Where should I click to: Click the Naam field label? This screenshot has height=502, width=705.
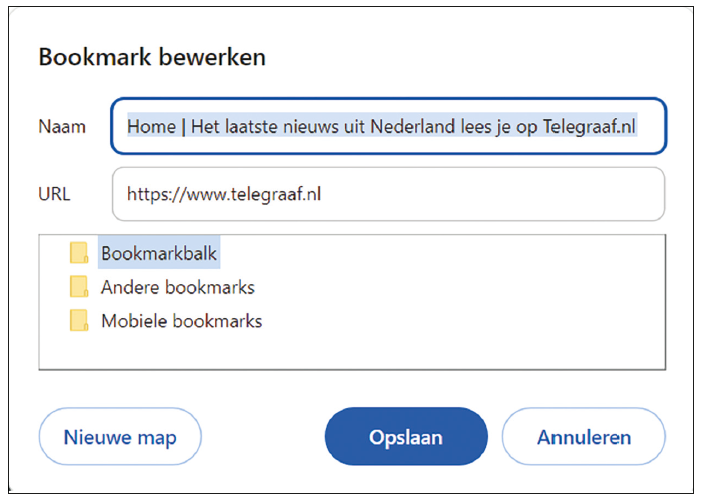(x=62, y=127)
